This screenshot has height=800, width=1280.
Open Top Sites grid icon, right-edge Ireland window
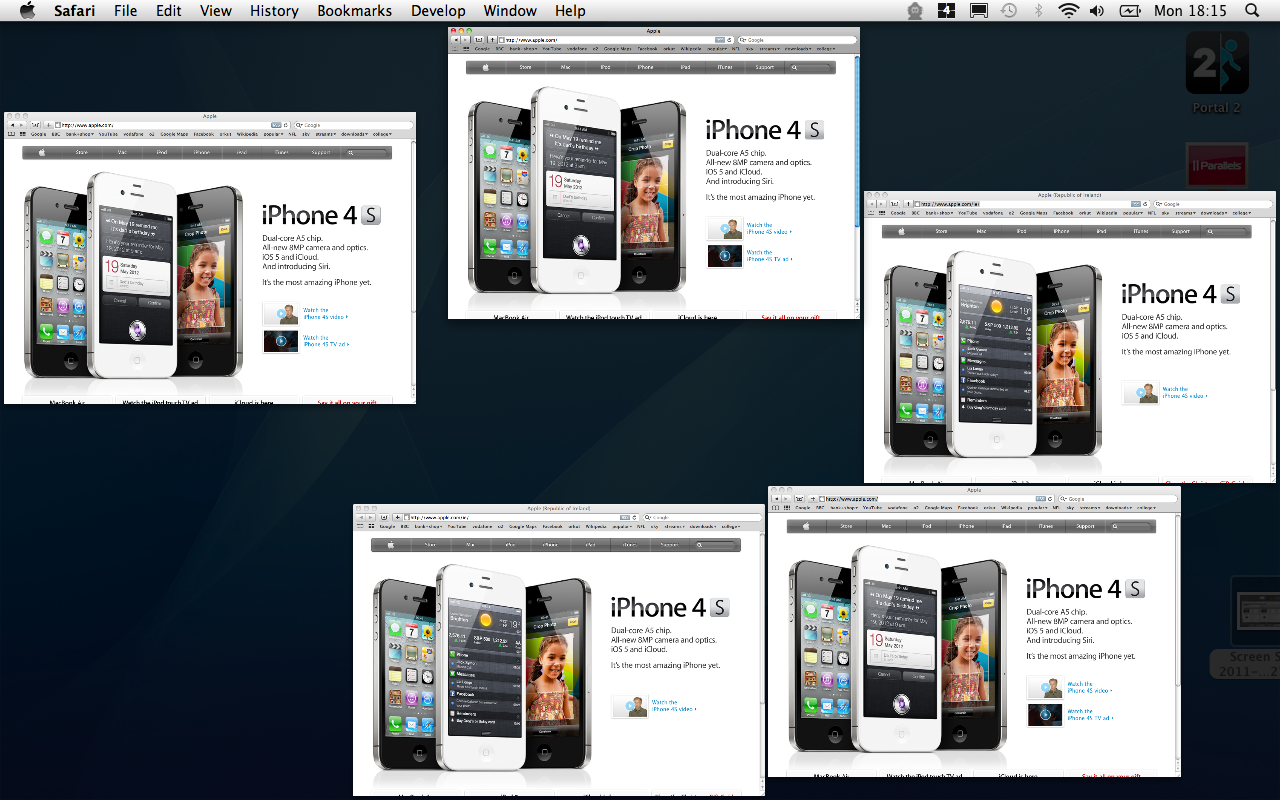[x=882, y=213]
